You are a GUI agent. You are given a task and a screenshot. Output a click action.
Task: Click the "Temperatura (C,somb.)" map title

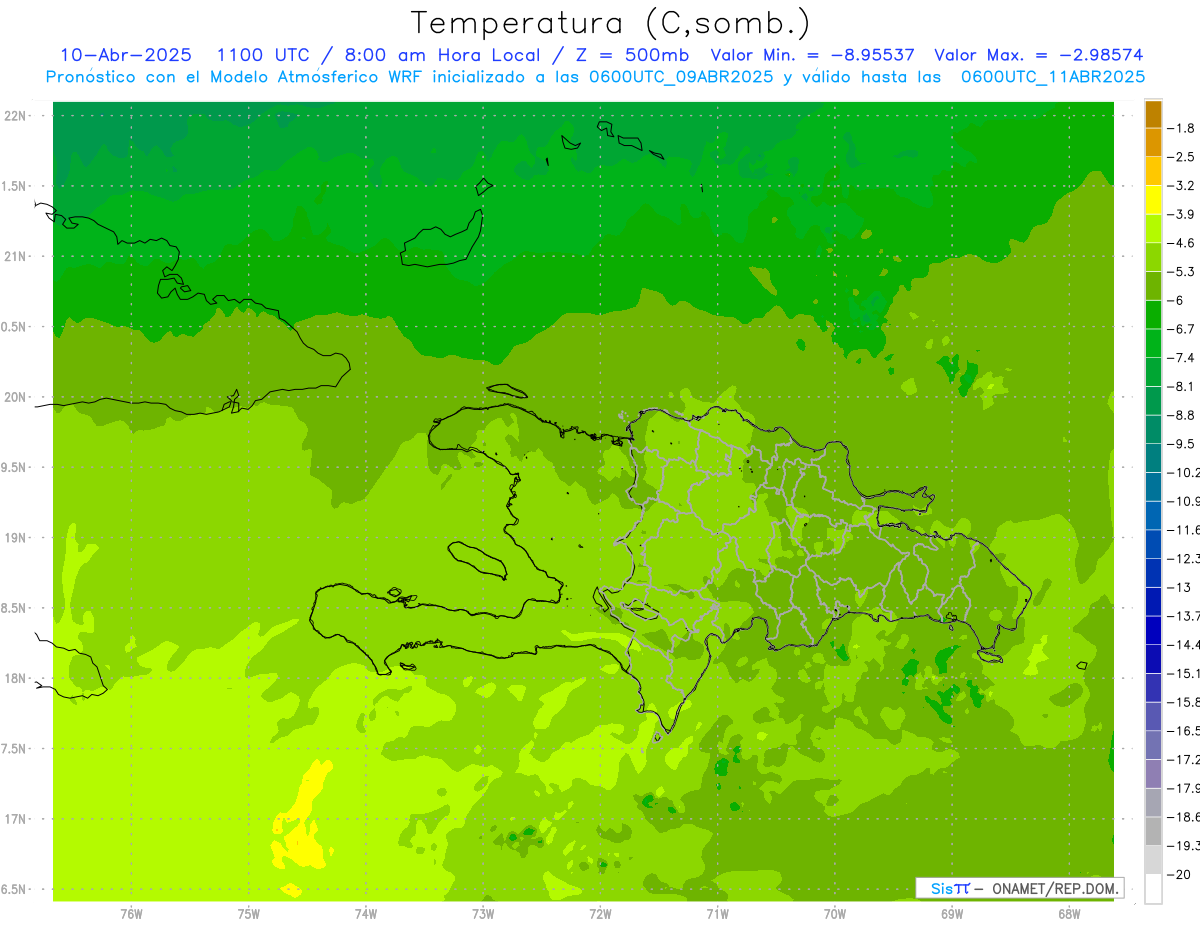tap(610, 23)
